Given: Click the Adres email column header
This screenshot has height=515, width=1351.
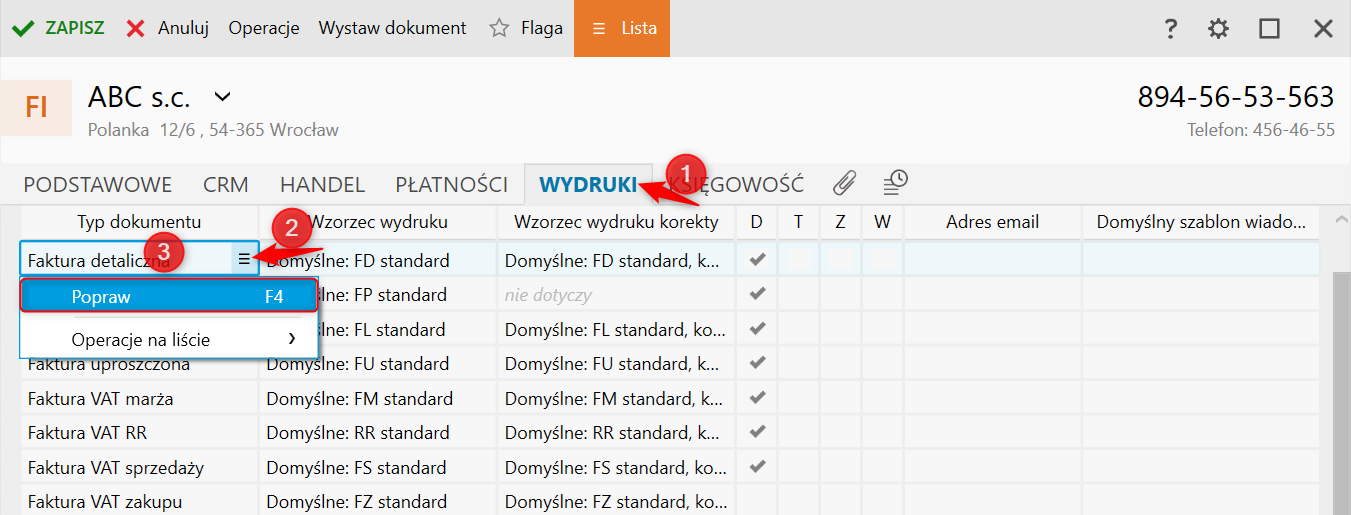Looking at the screenshot, I should click(993, 222).
